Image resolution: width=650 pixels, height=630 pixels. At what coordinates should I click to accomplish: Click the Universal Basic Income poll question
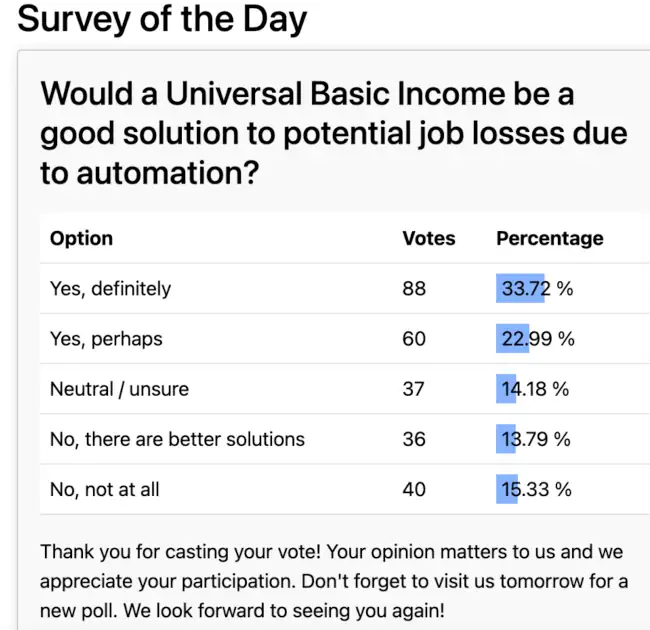click(x=334, y=134)
